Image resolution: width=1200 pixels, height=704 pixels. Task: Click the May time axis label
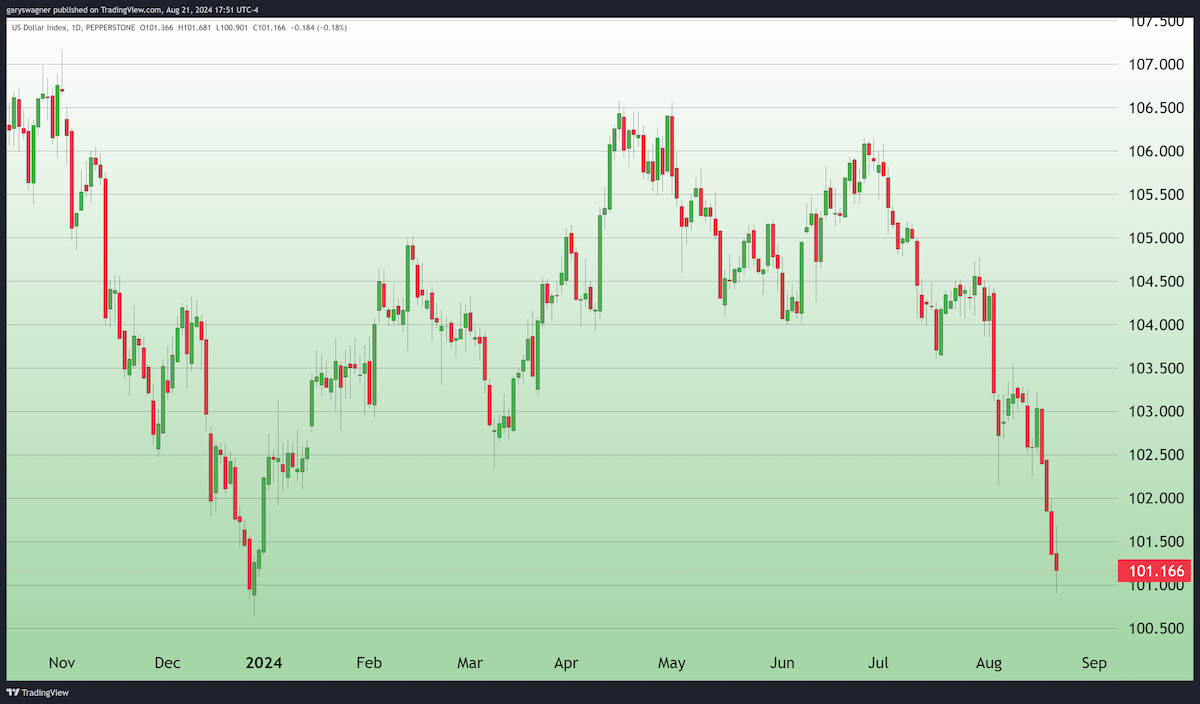tap(671, 663)
